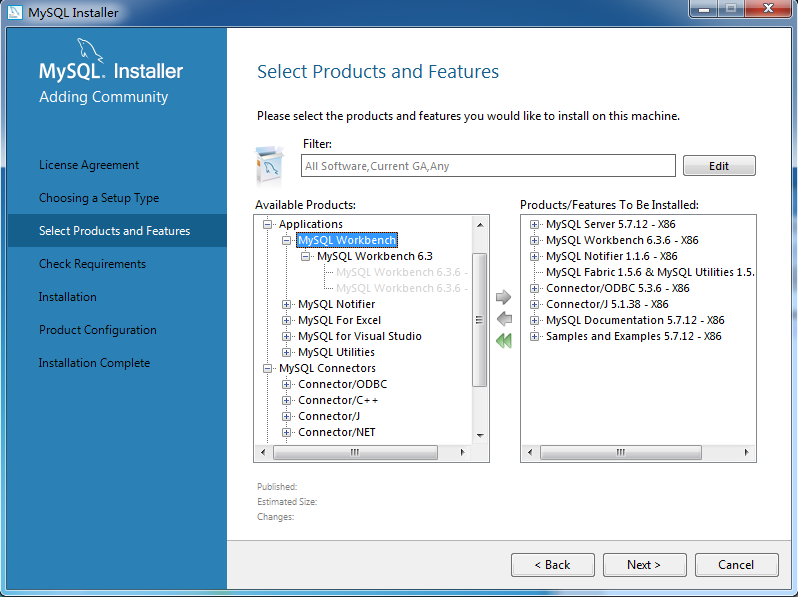Screen dimensions: 798x597
Task: Click the MySQL Installer title bar icon
Action: (15, 12)
